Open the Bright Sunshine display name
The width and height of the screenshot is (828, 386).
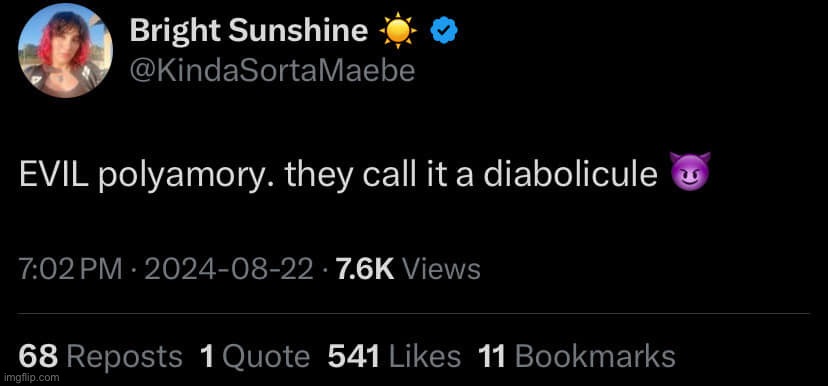[x=249, y=31]
